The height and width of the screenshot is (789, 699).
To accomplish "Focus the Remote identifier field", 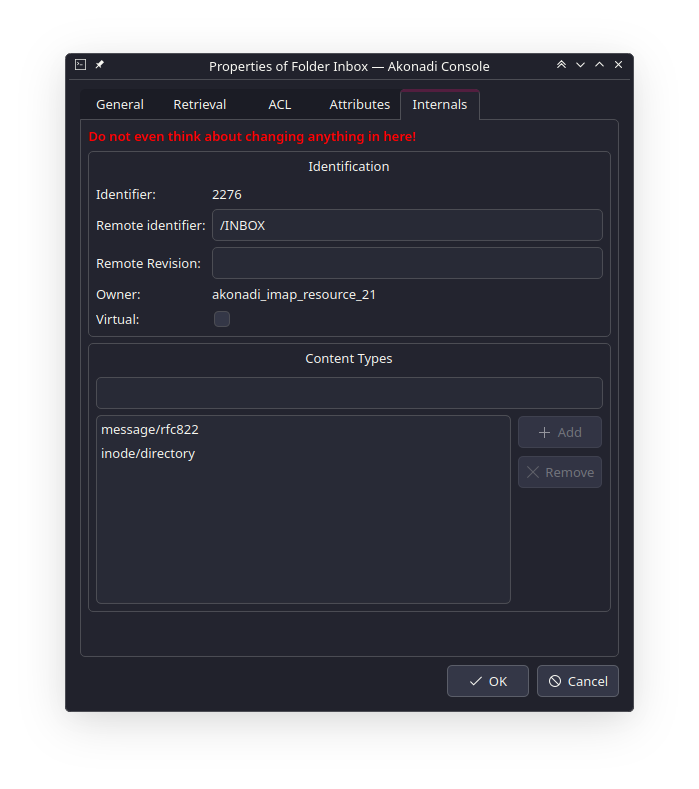I will (407, 225).
